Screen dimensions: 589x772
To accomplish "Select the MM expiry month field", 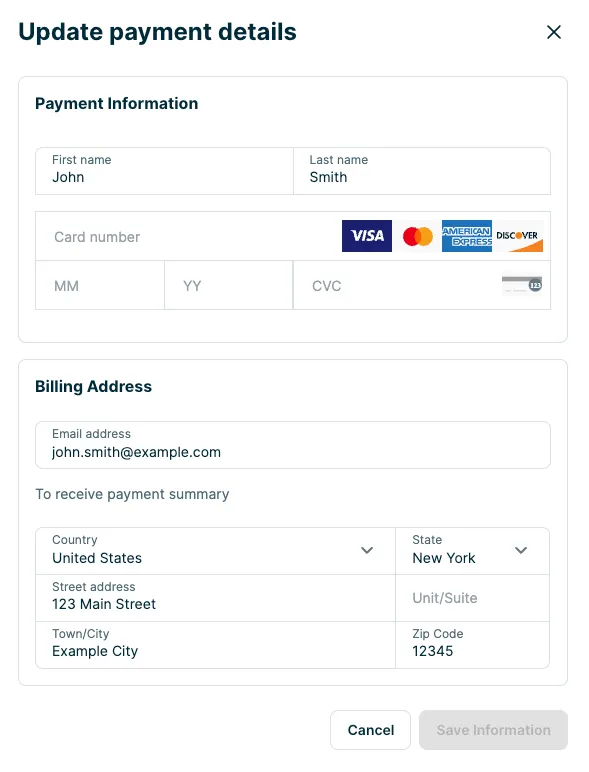I will tap(100, 286).
